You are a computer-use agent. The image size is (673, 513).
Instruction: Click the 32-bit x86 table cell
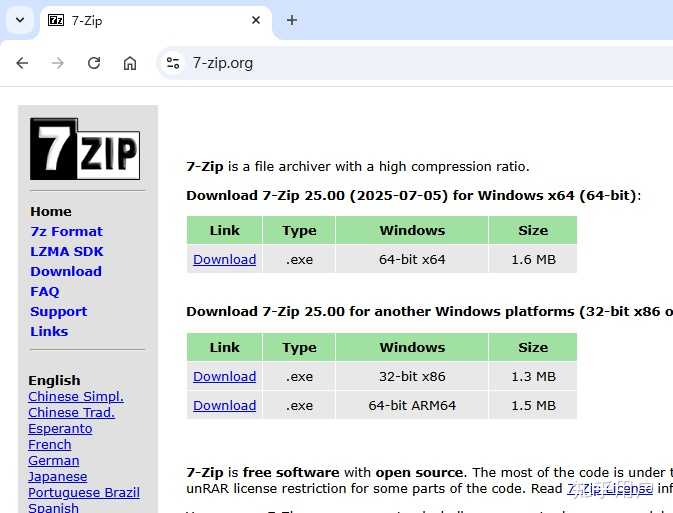click(412, 376)
